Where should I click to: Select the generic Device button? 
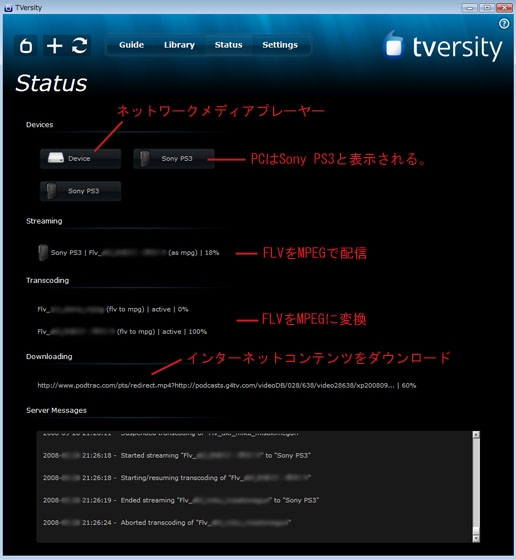(x=81, y=159)
